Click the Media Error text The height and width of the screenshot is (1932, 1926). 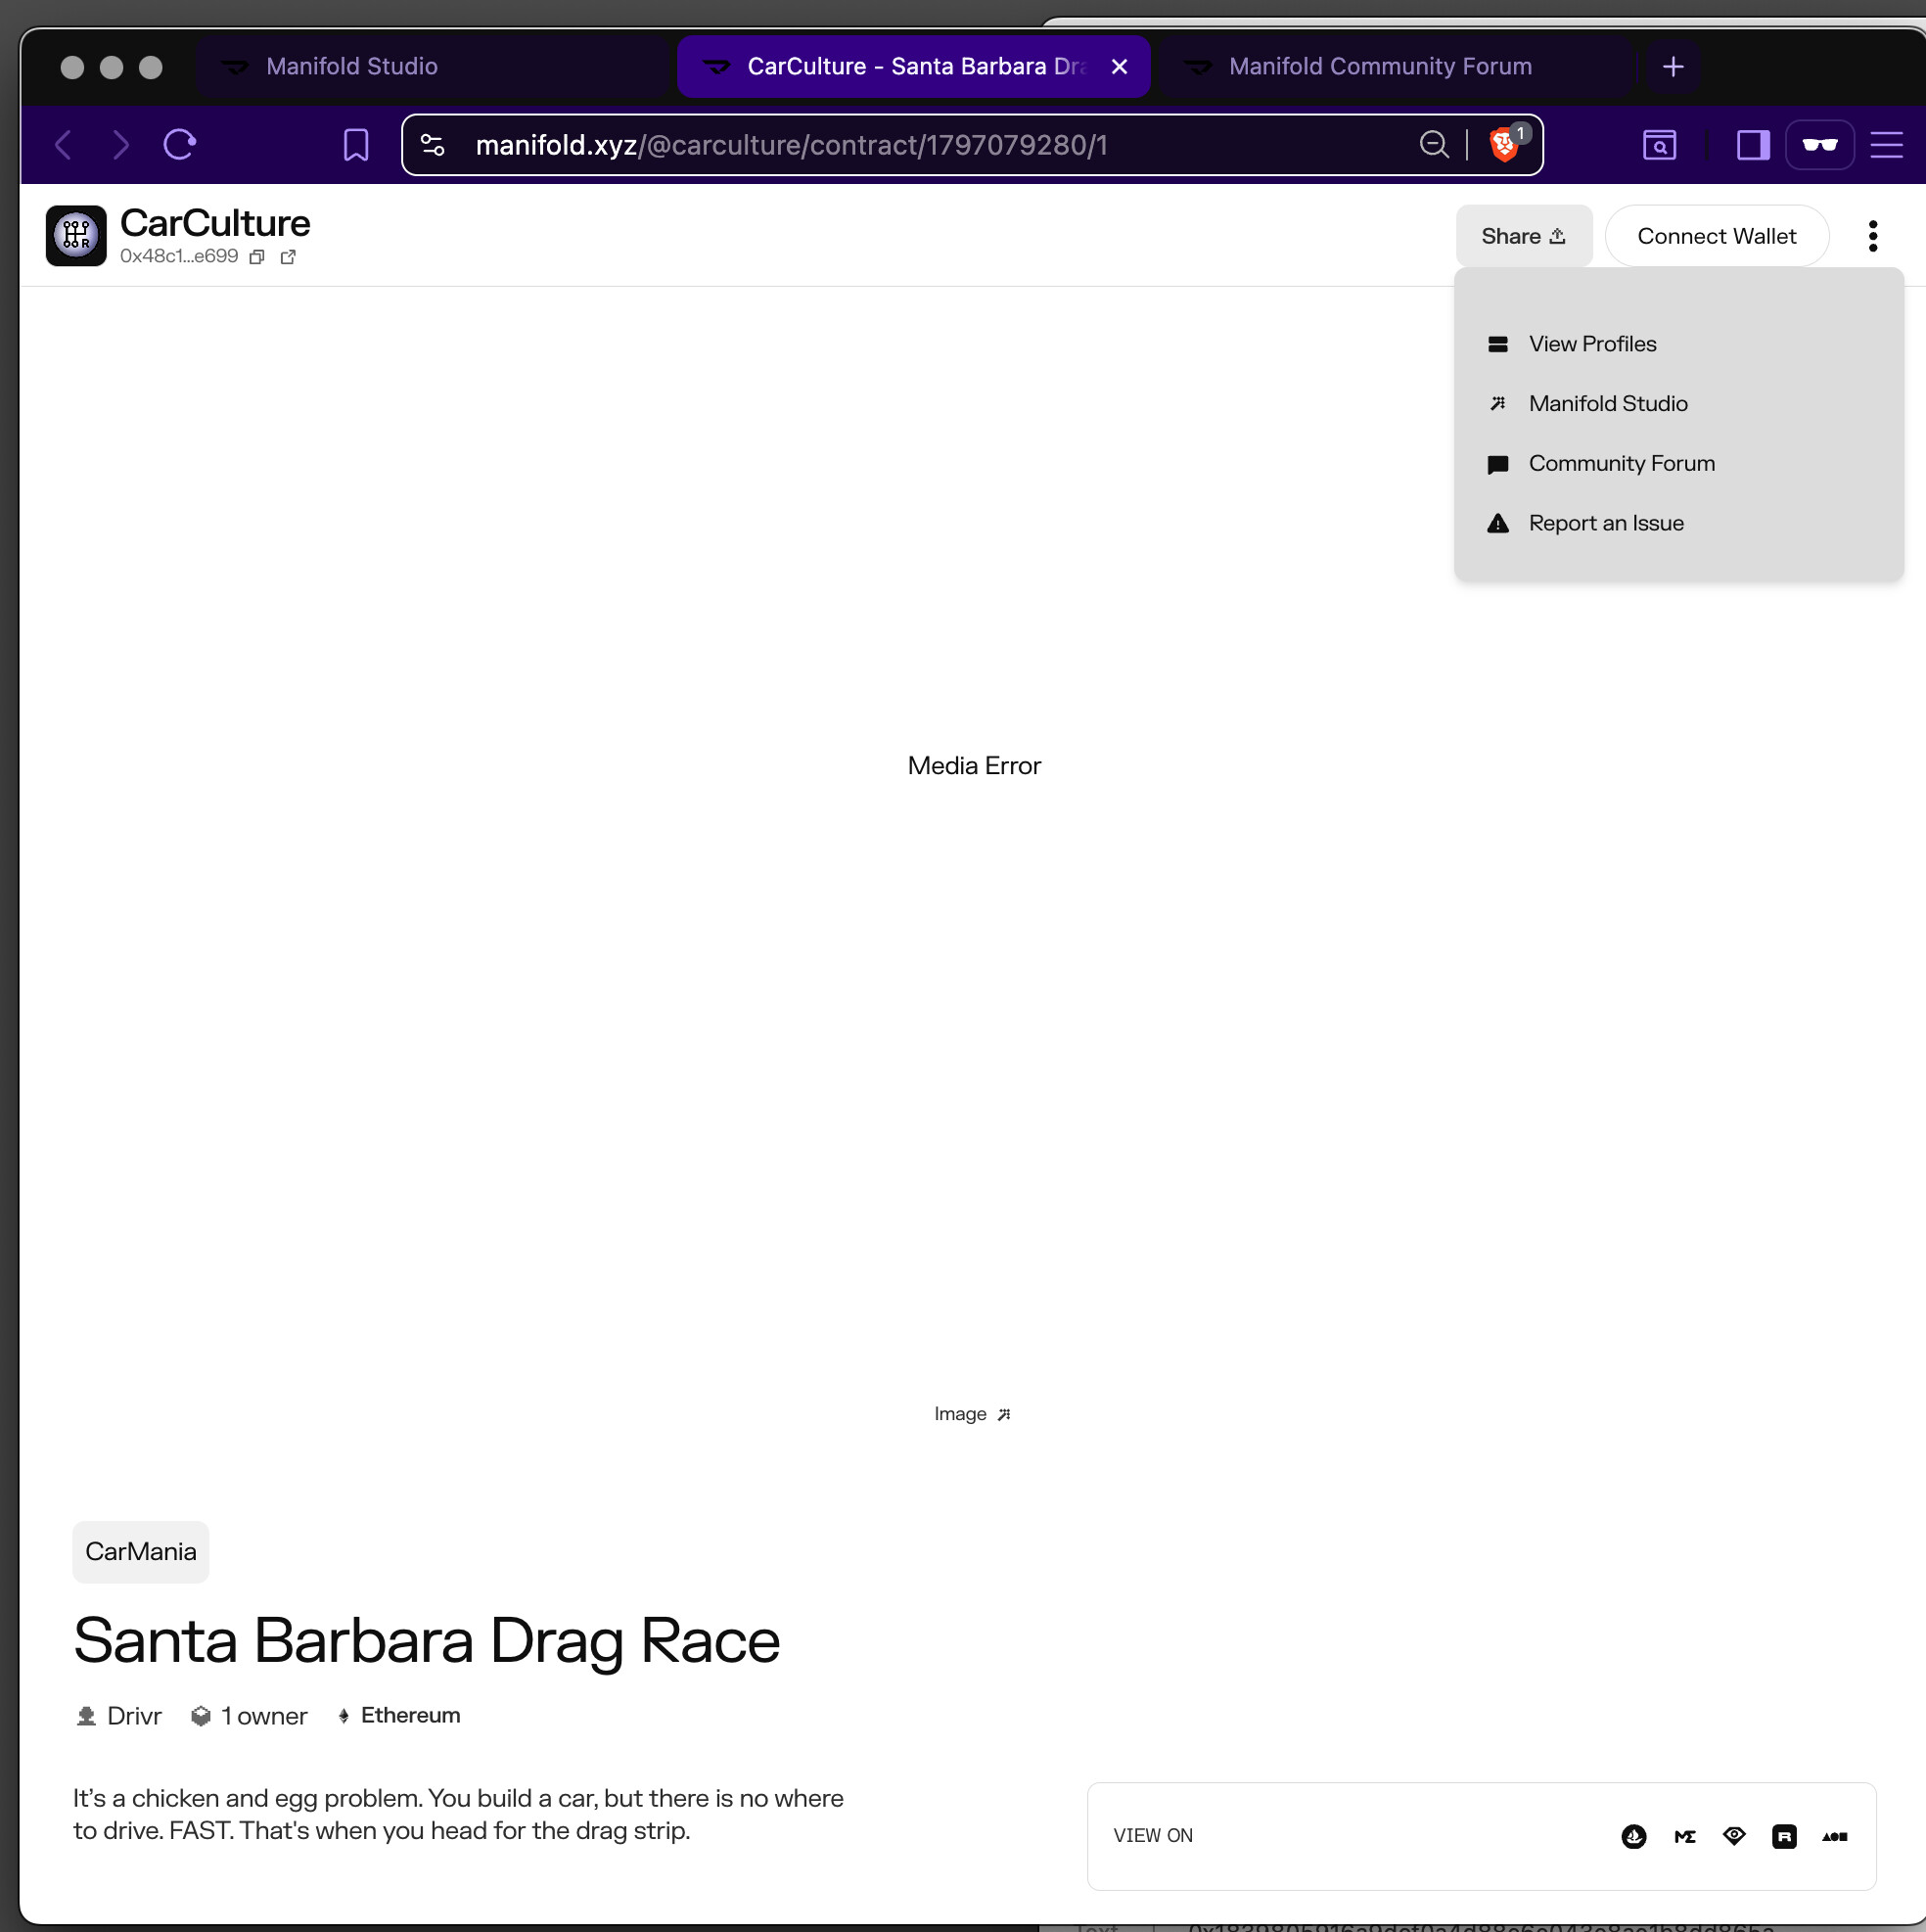(974, 765)
